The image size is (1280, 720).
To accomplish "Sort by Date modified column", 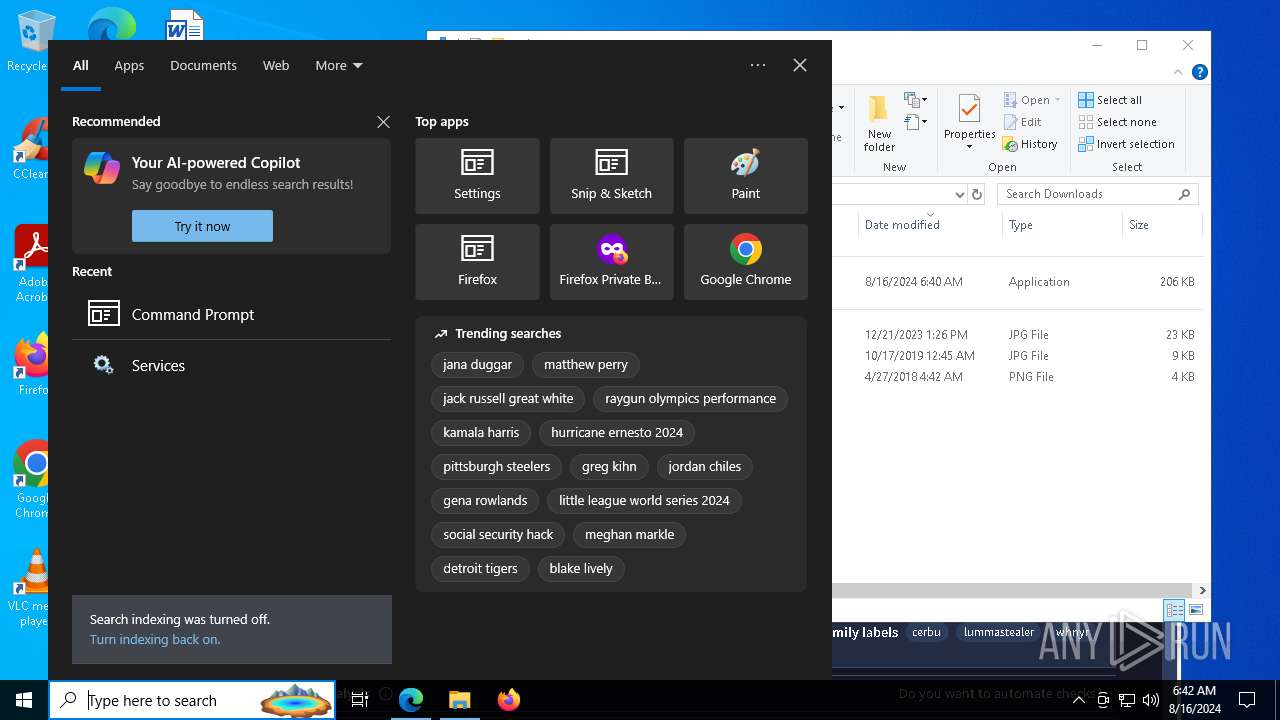I will tap(930, 225).
